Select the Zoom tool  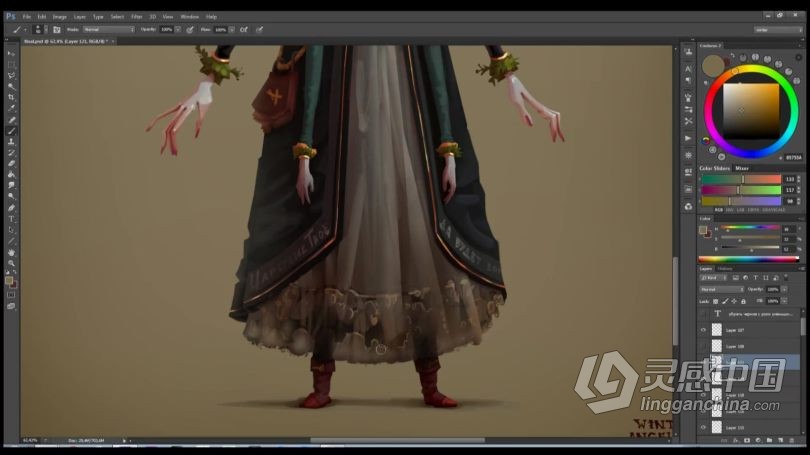pos(11,263)
